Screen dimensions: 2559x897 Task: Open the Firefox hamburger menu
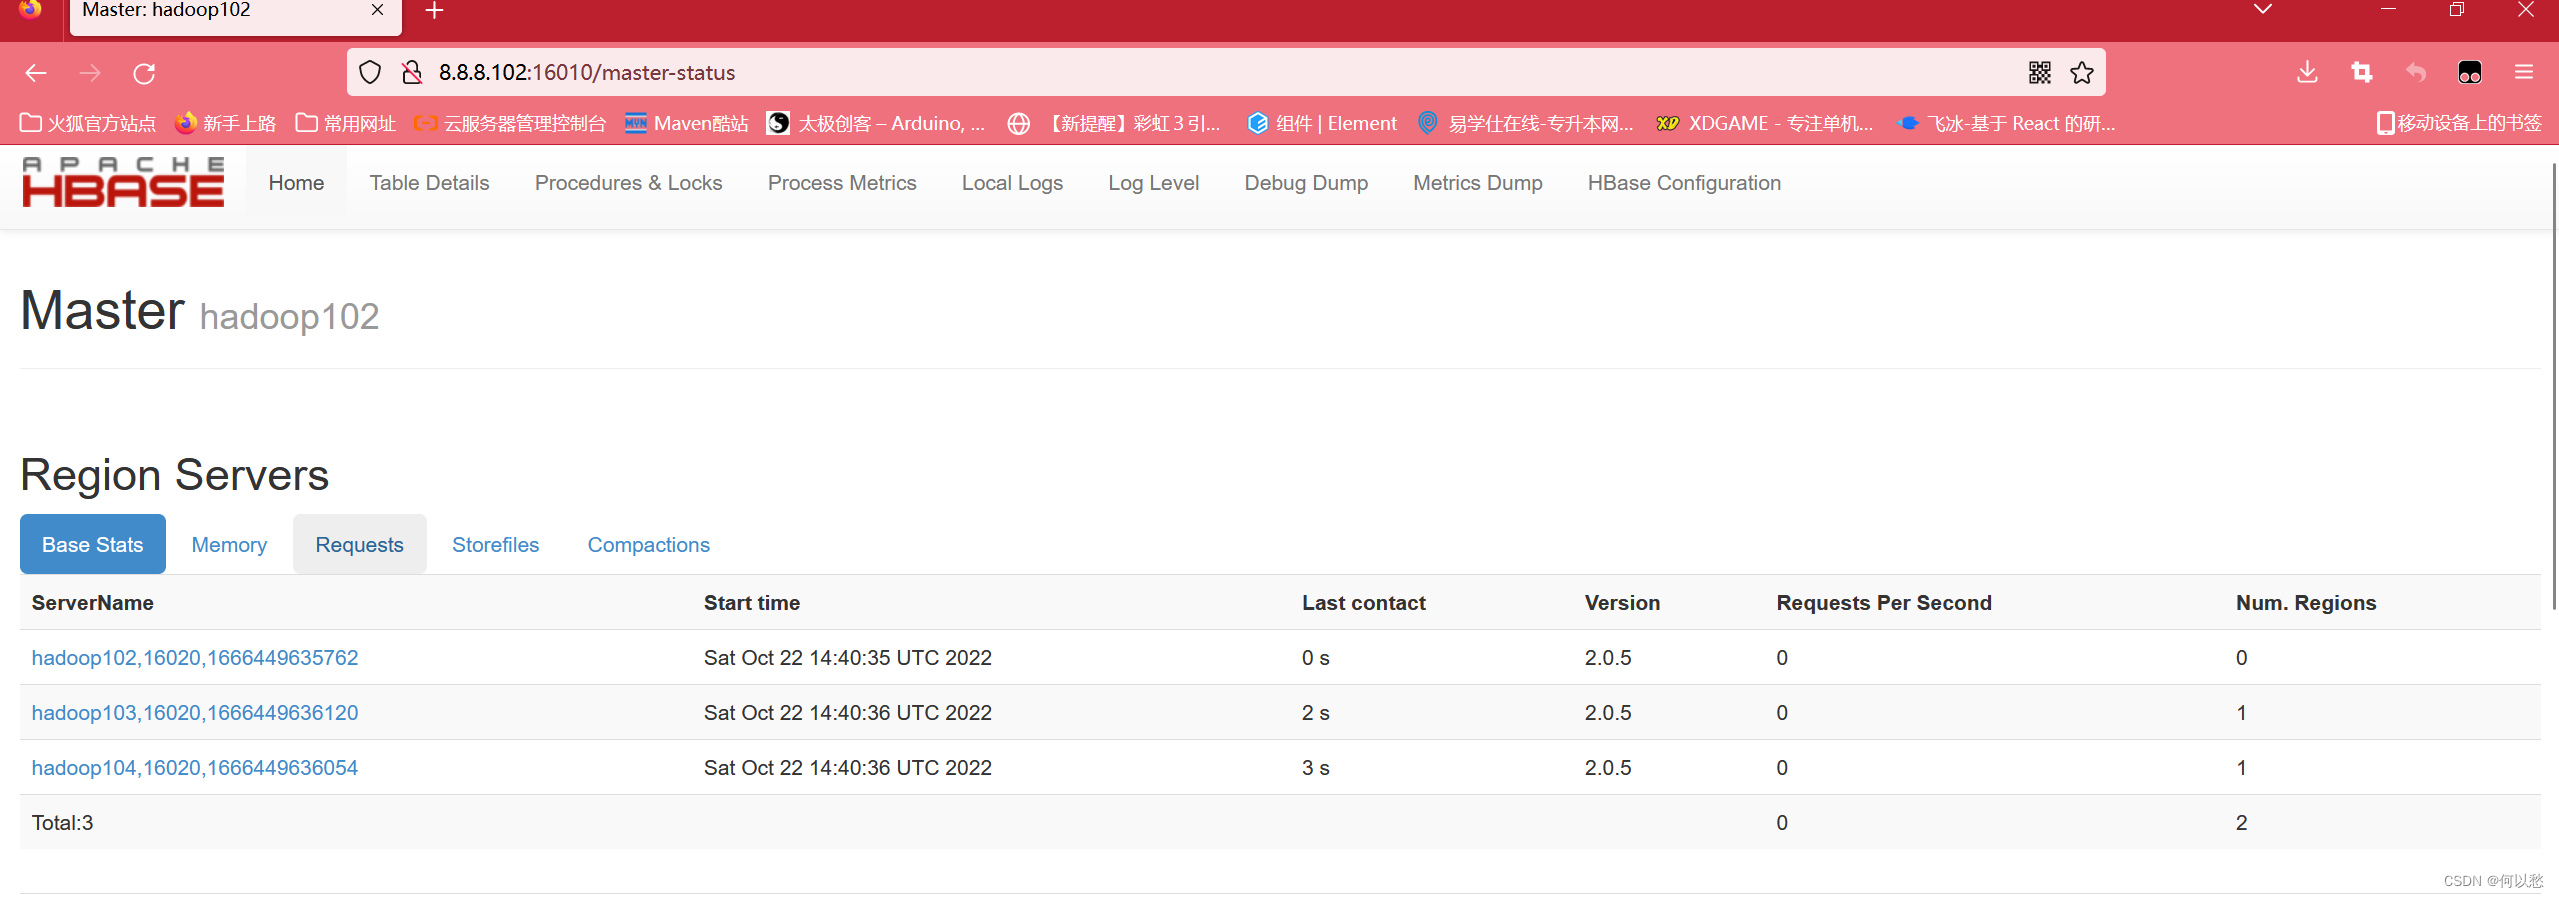pos(2524,72)
